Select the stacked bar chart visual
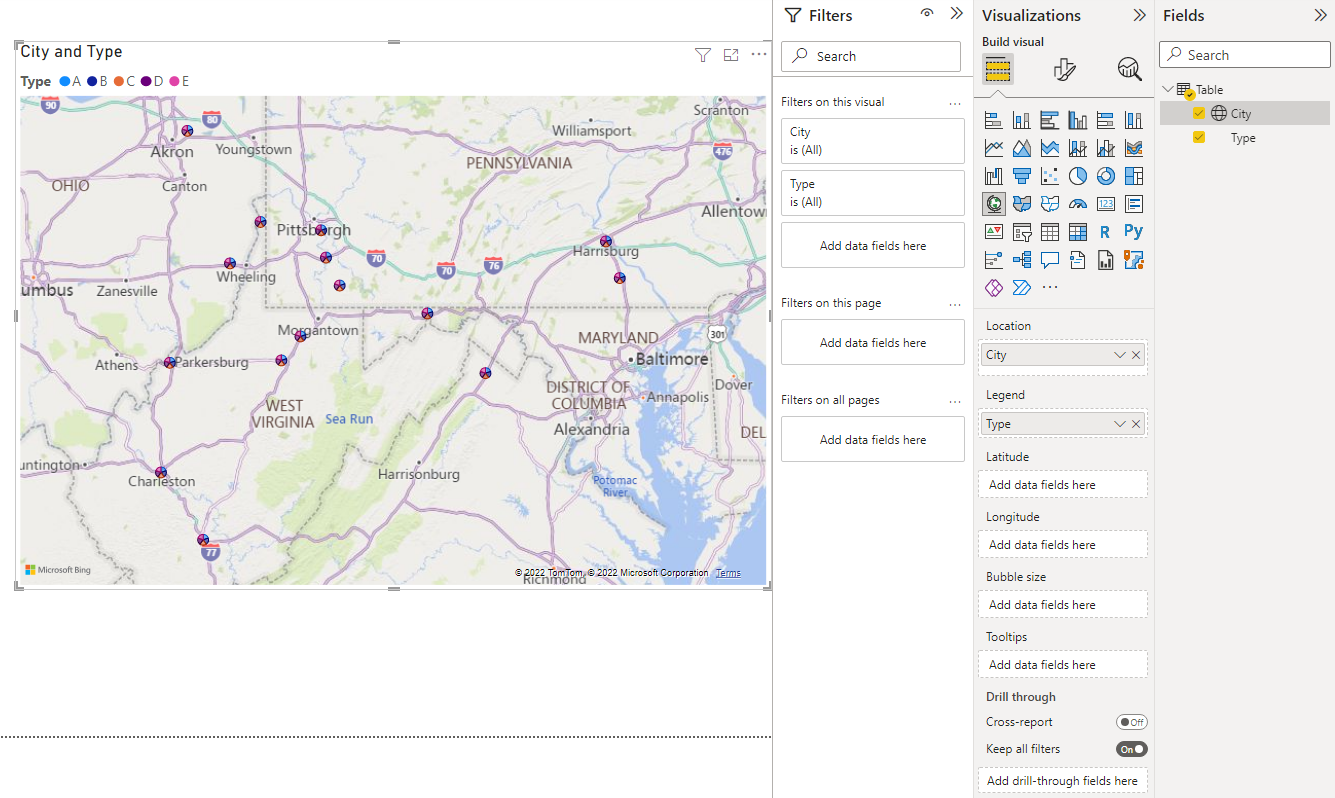The width and height of the screenshot is (1335, 798). [993, 121]
